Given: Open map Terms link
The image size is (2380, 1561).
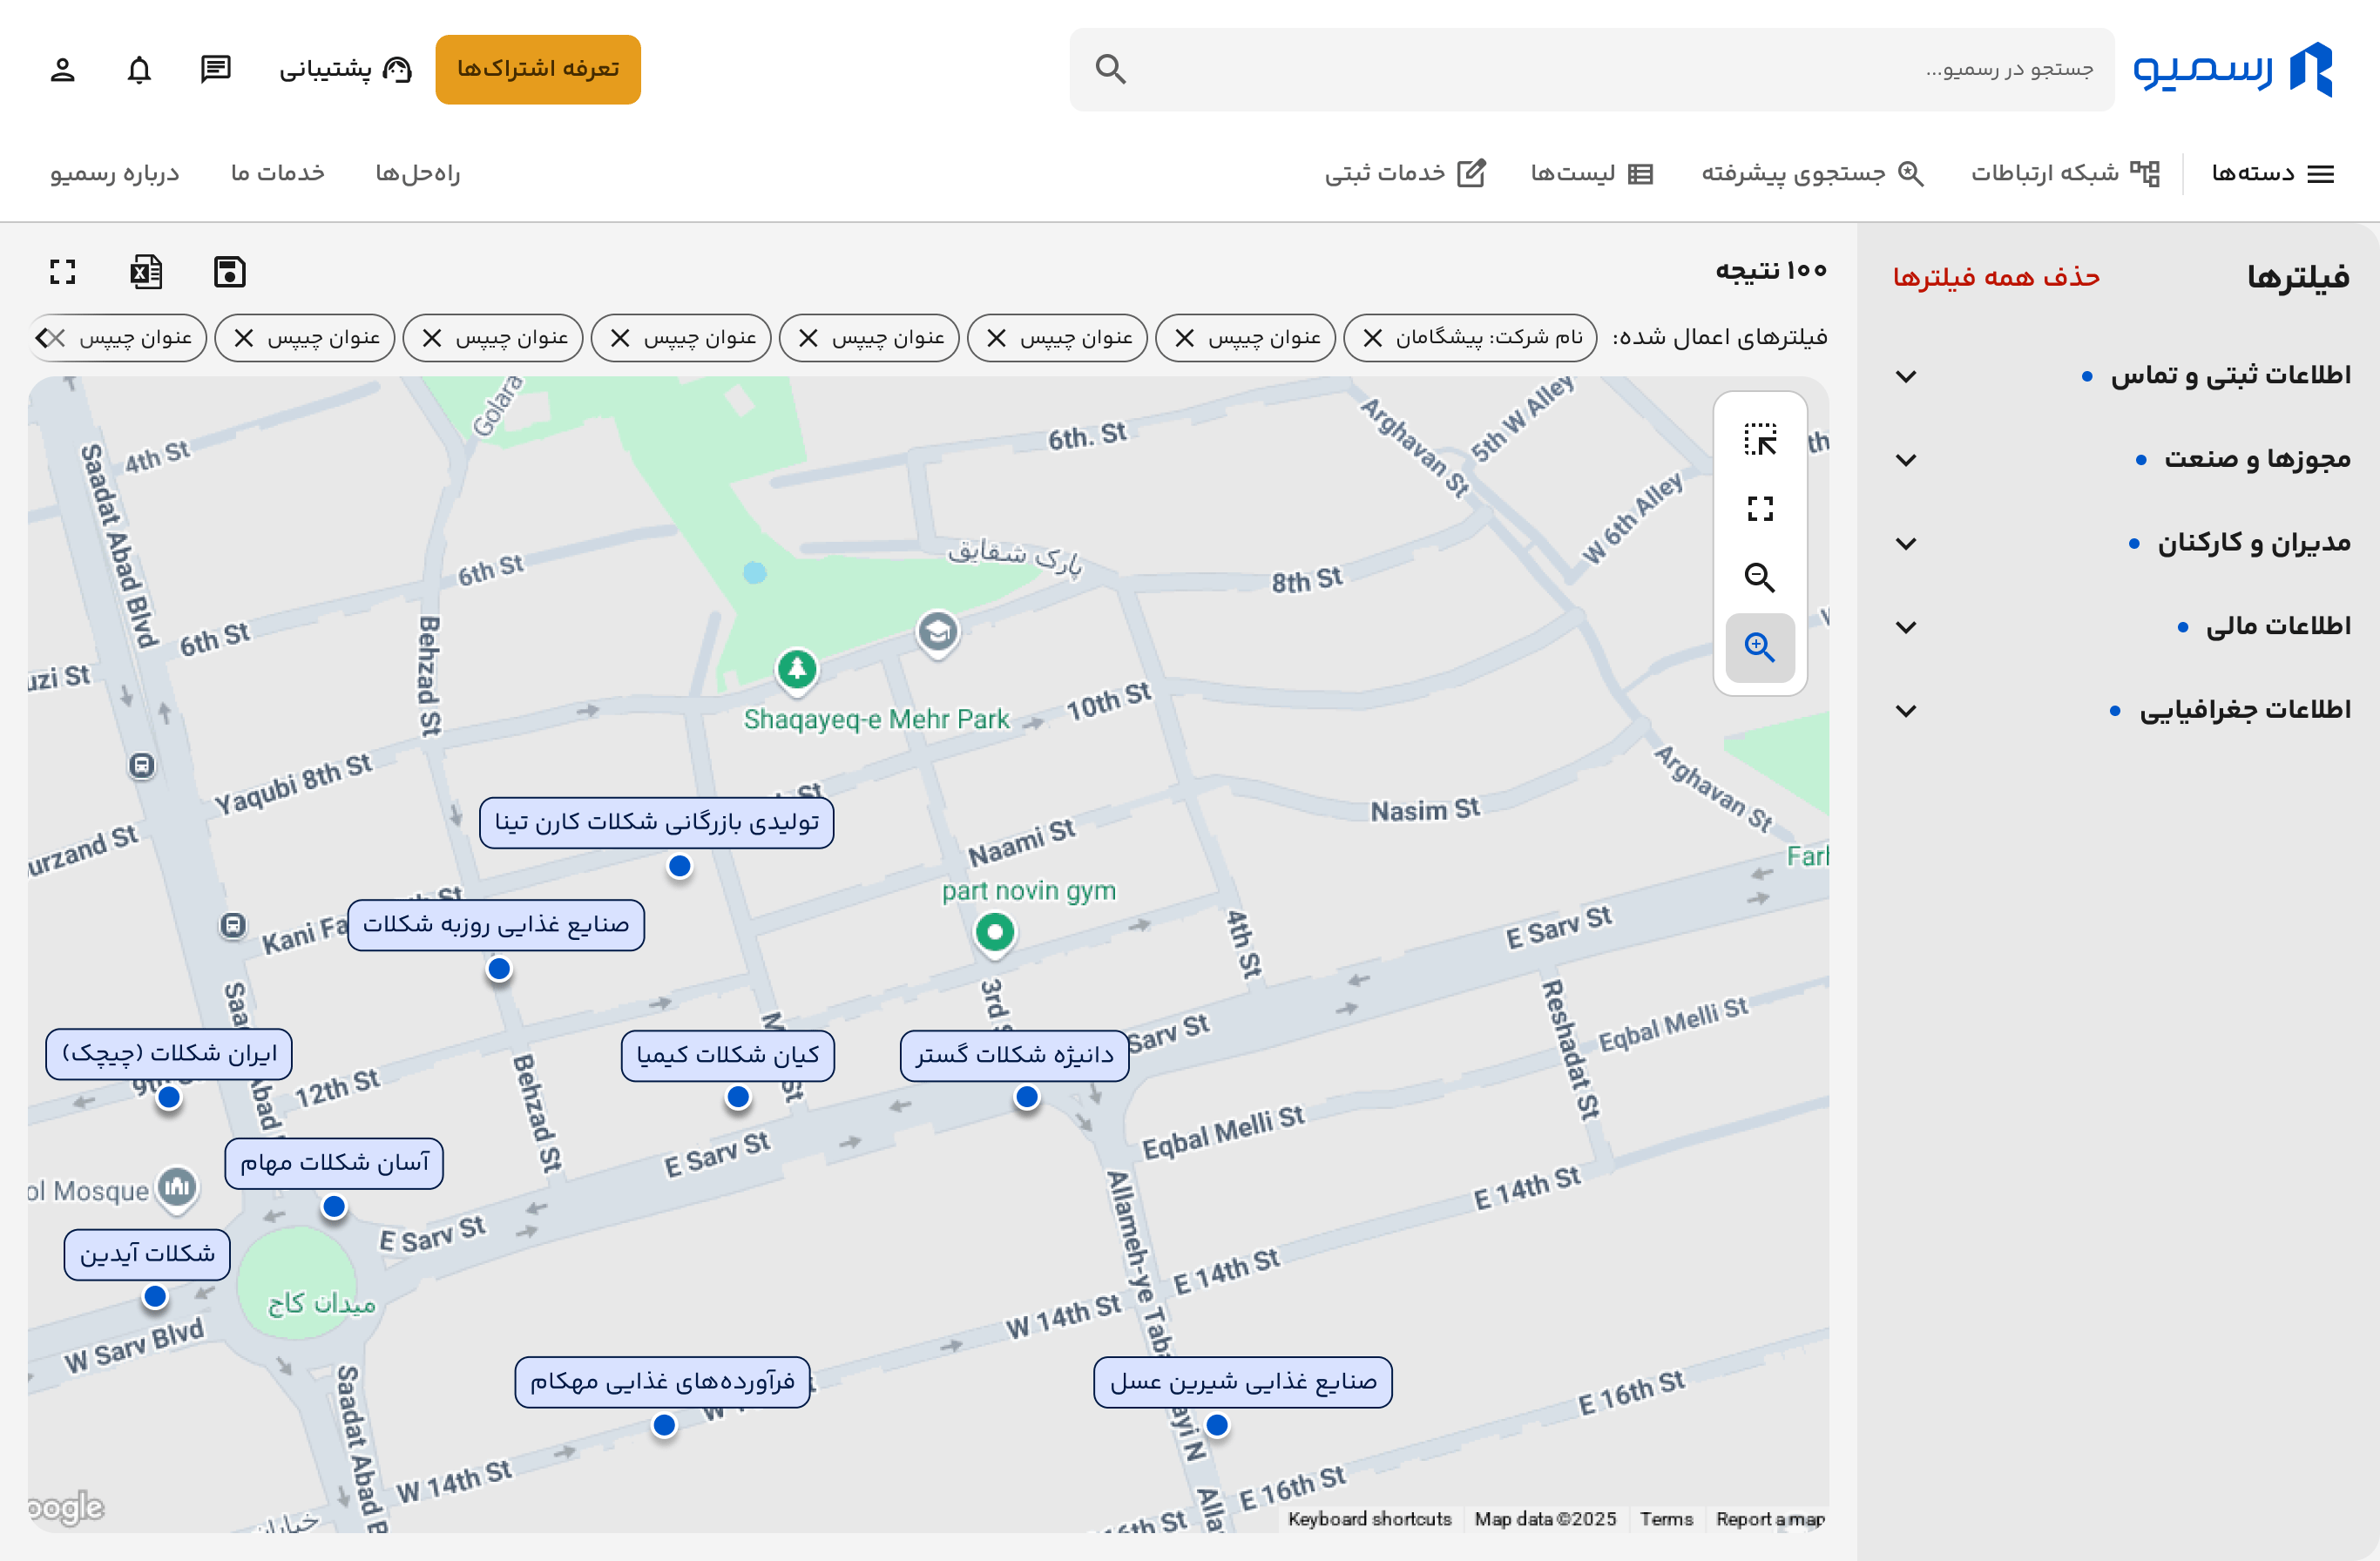Looking at the screenshot, I should tap(1666, 1519).
